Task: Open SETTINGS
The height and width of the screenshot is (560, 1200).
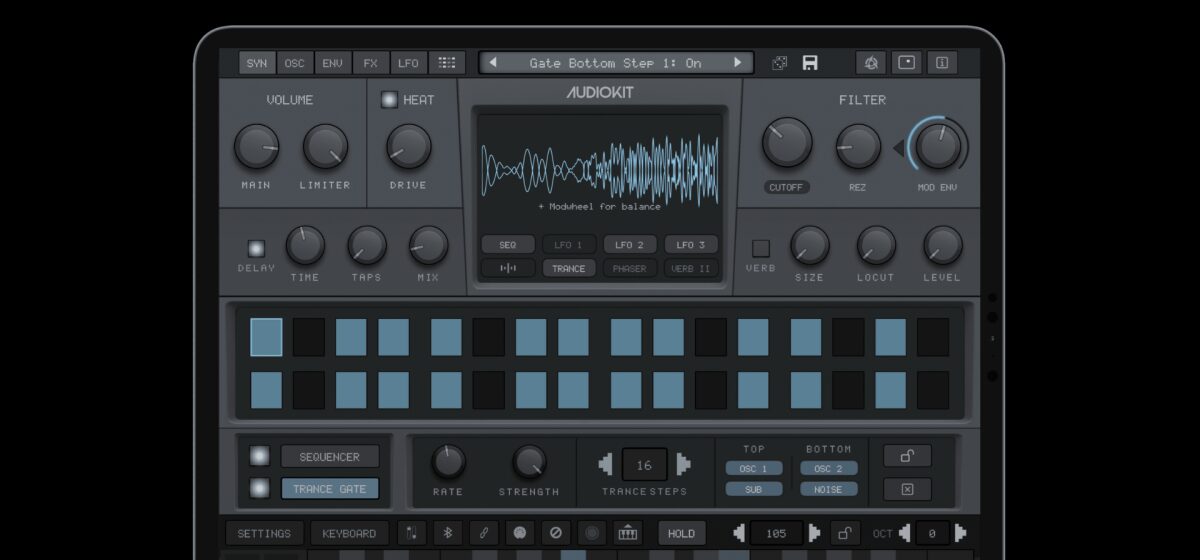Action: (x=264, y=533)
